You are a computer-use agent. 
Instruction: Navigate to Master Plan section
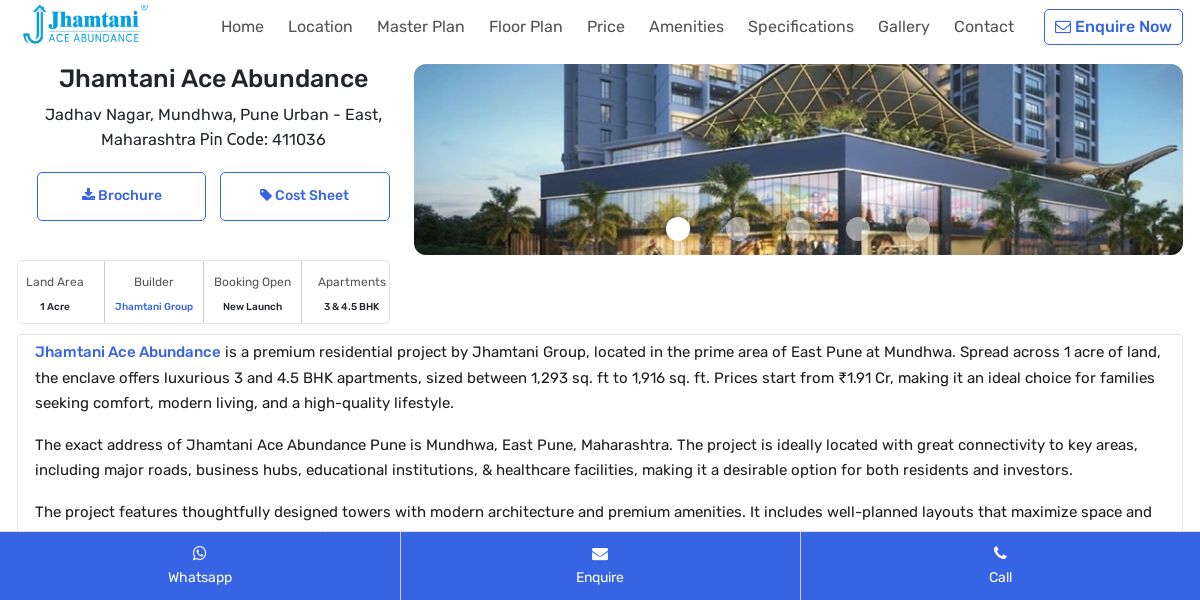tap(421, 27)
